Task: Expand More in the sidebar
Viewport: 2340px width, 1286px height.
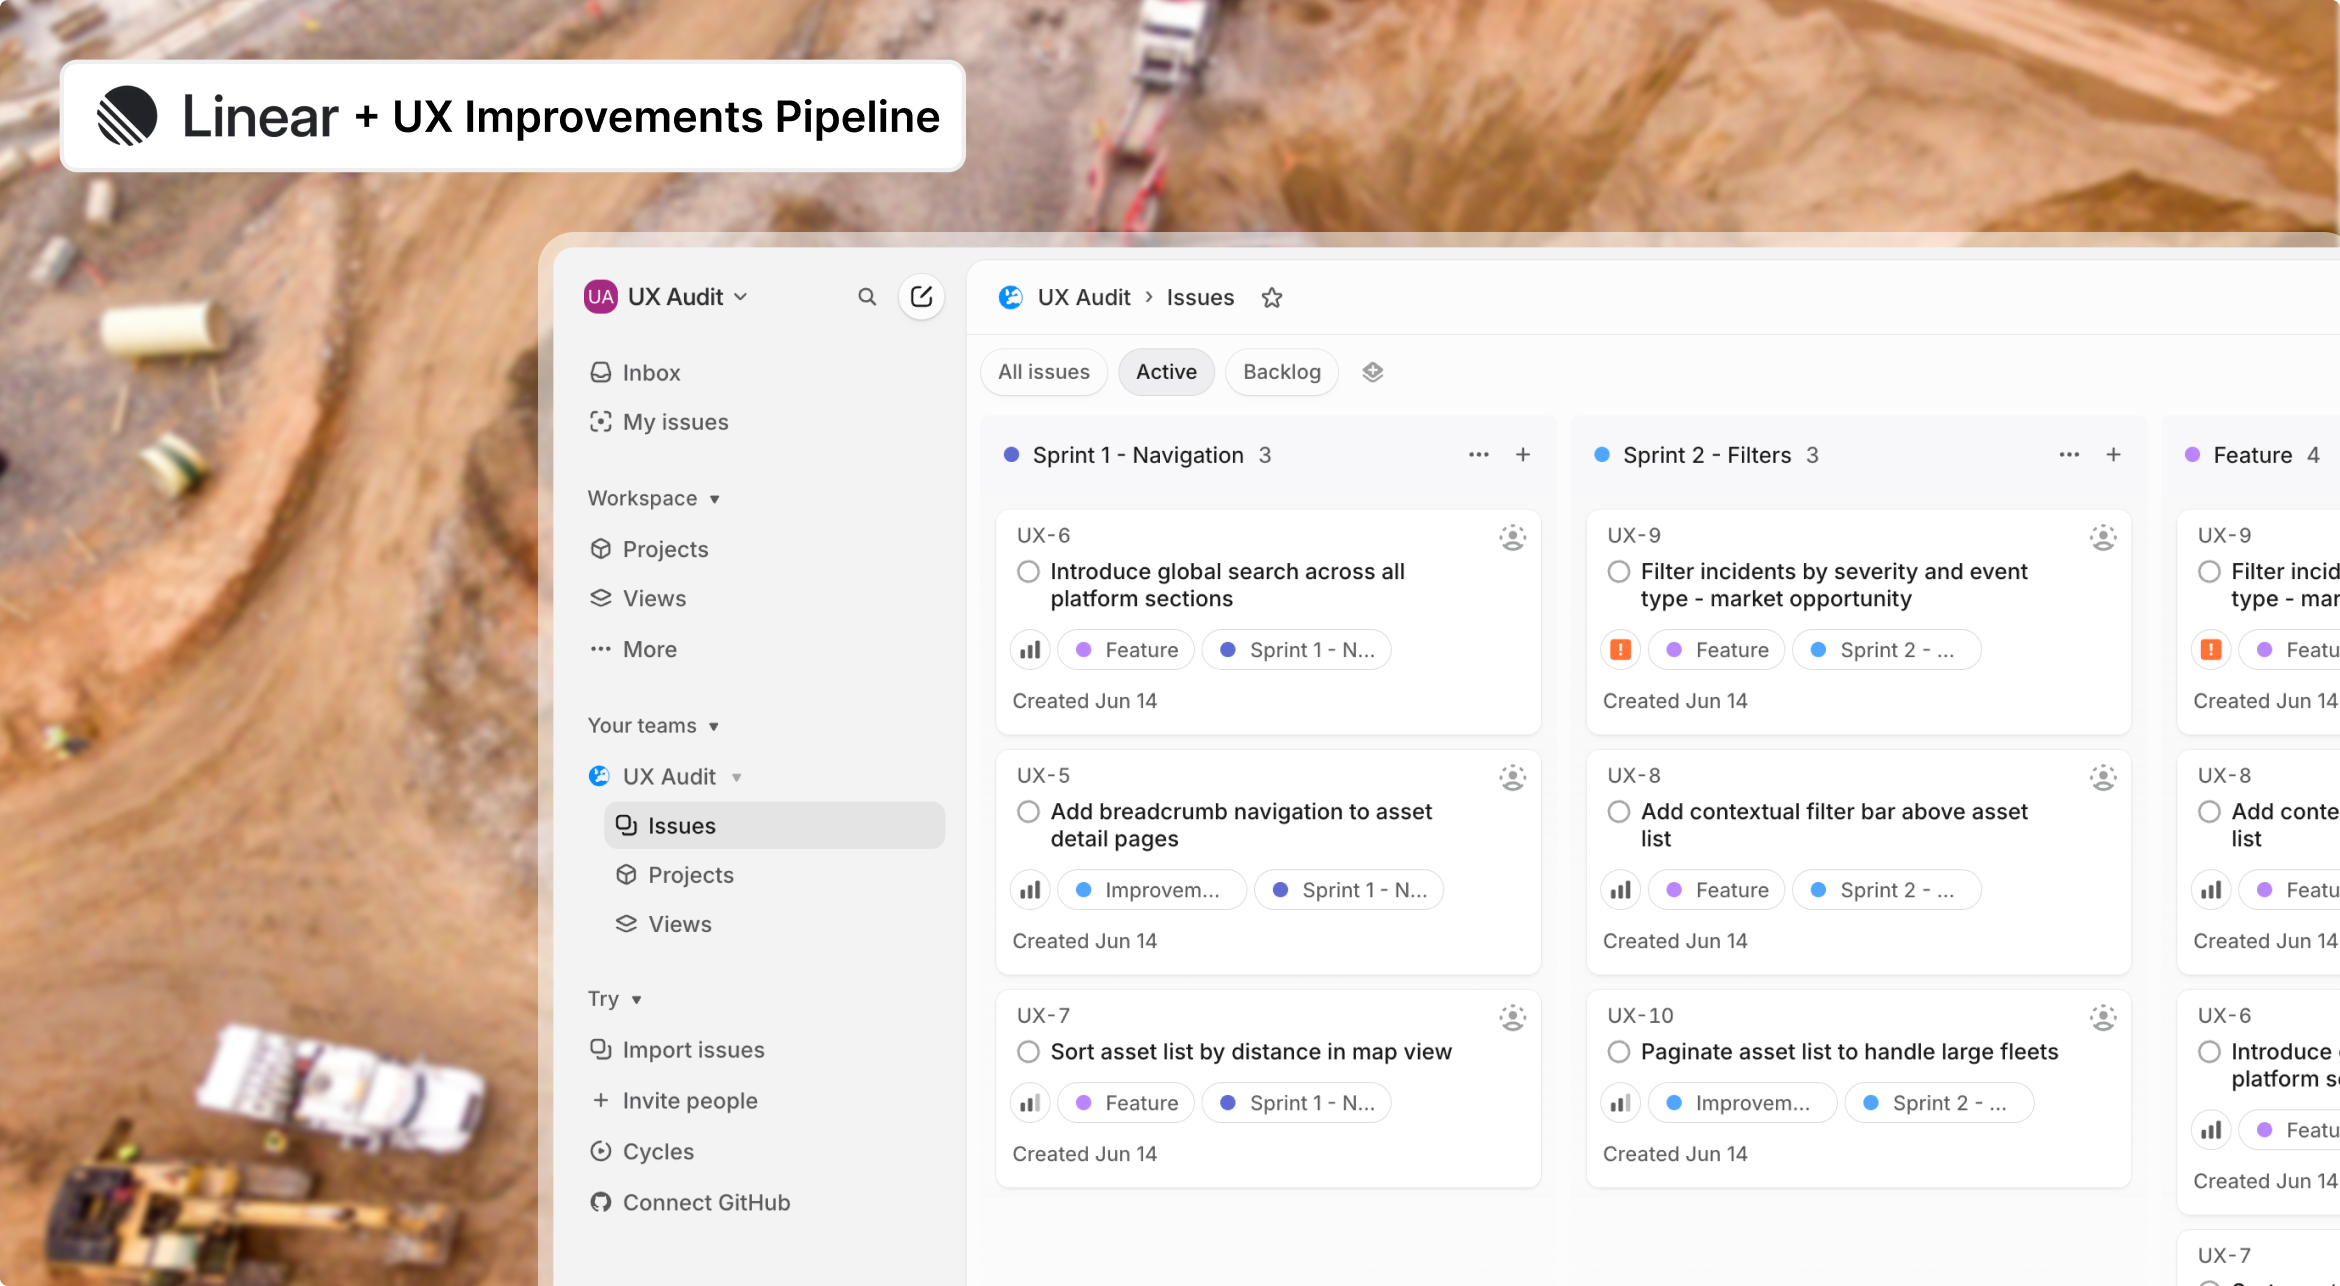Action: (x=649, y=649)
